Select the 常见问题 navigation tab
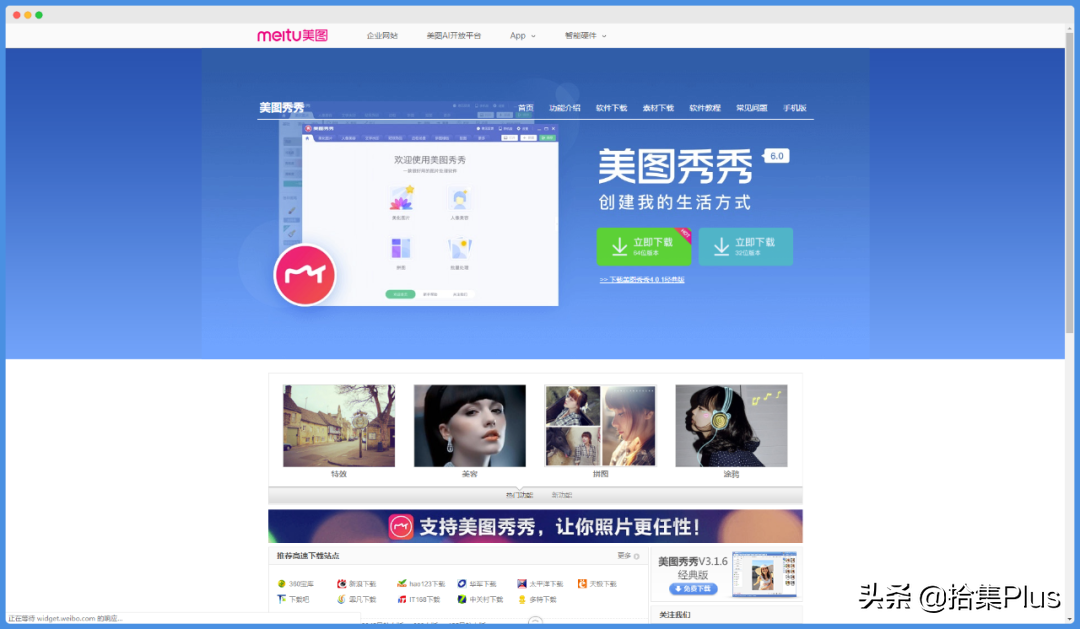The height and width of the screenshot is (629, 1080). (x=751, y=108)
